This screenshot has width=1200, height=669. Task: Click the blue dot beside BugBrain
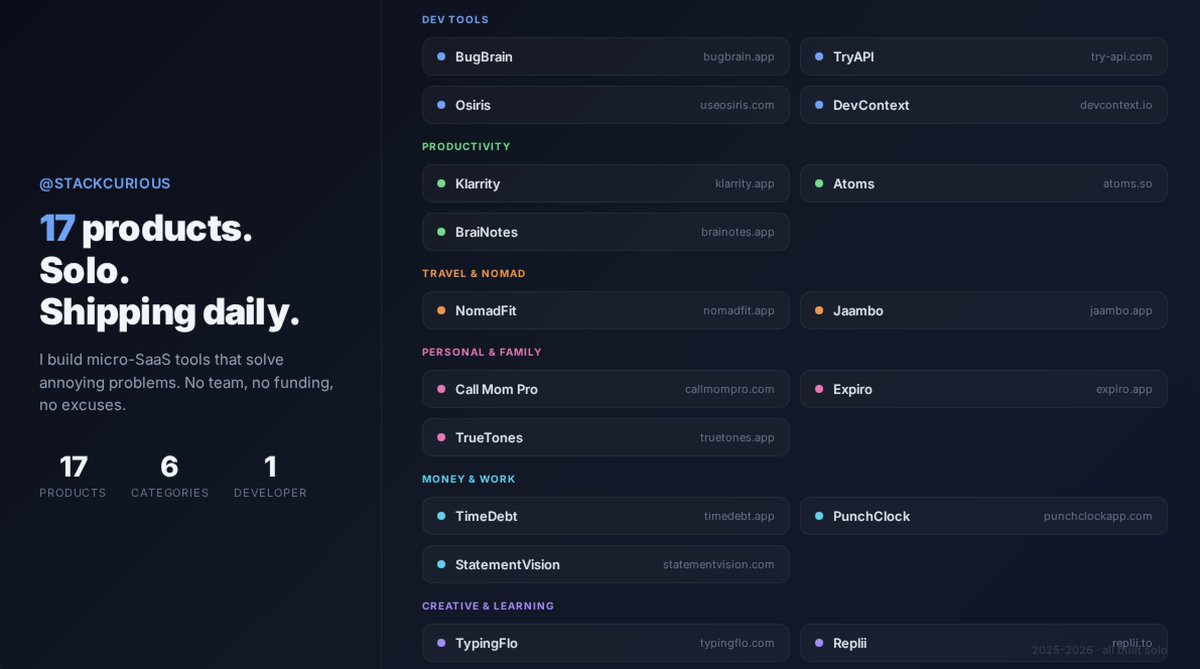pos(441,57)
